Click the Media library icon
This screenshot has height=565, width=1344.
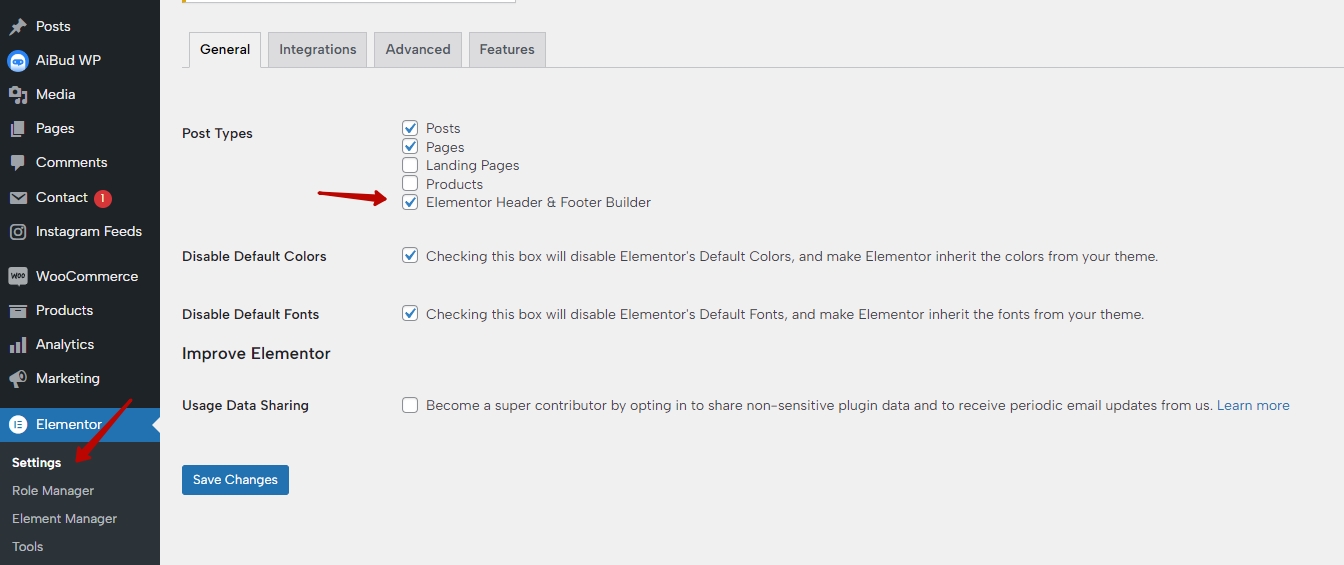(x=17, y=95)
